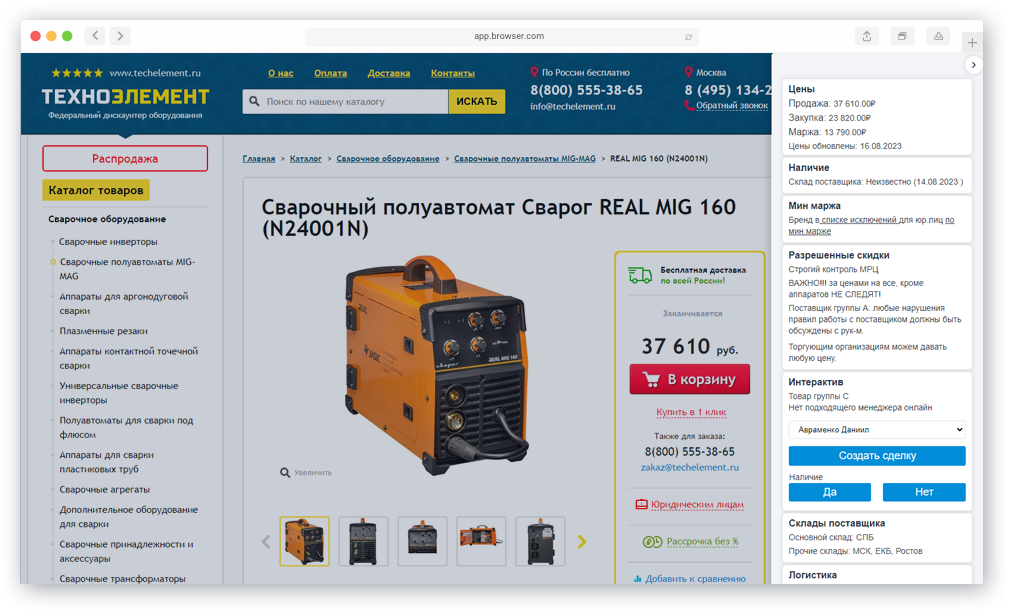Click the shopping cart icon on buy button
Screen dimensions: 1011x613
pos(651,380)
